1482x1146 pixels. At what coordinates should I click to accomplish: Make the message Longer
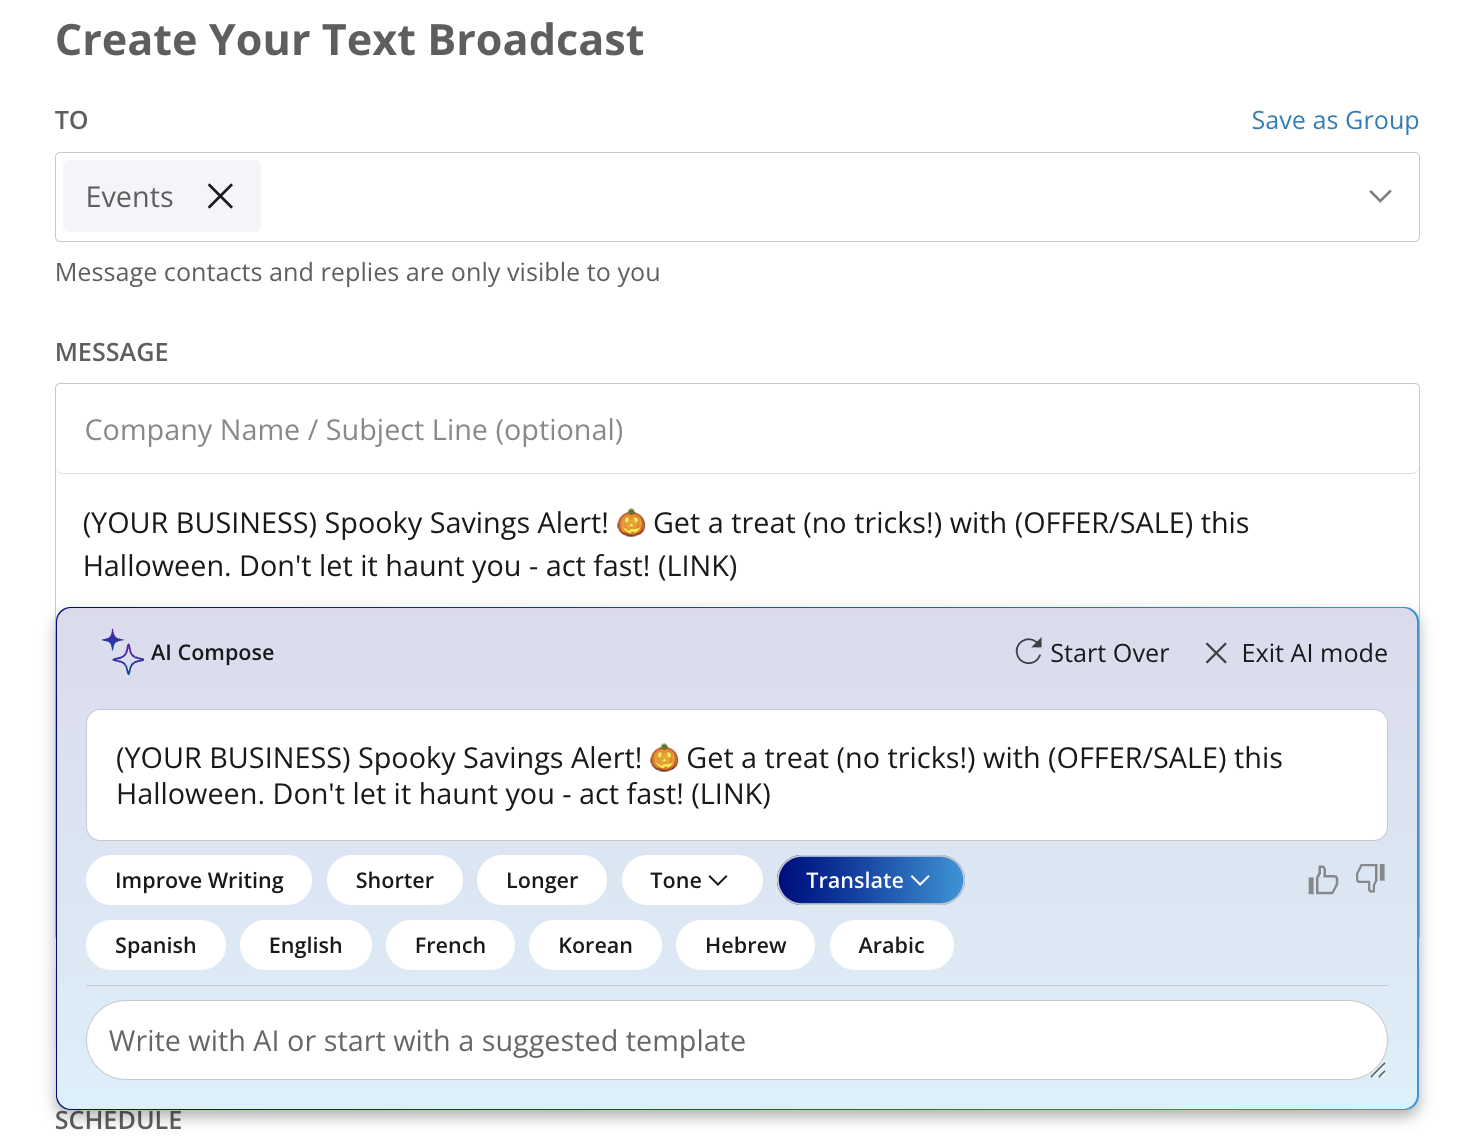(542, 880)
